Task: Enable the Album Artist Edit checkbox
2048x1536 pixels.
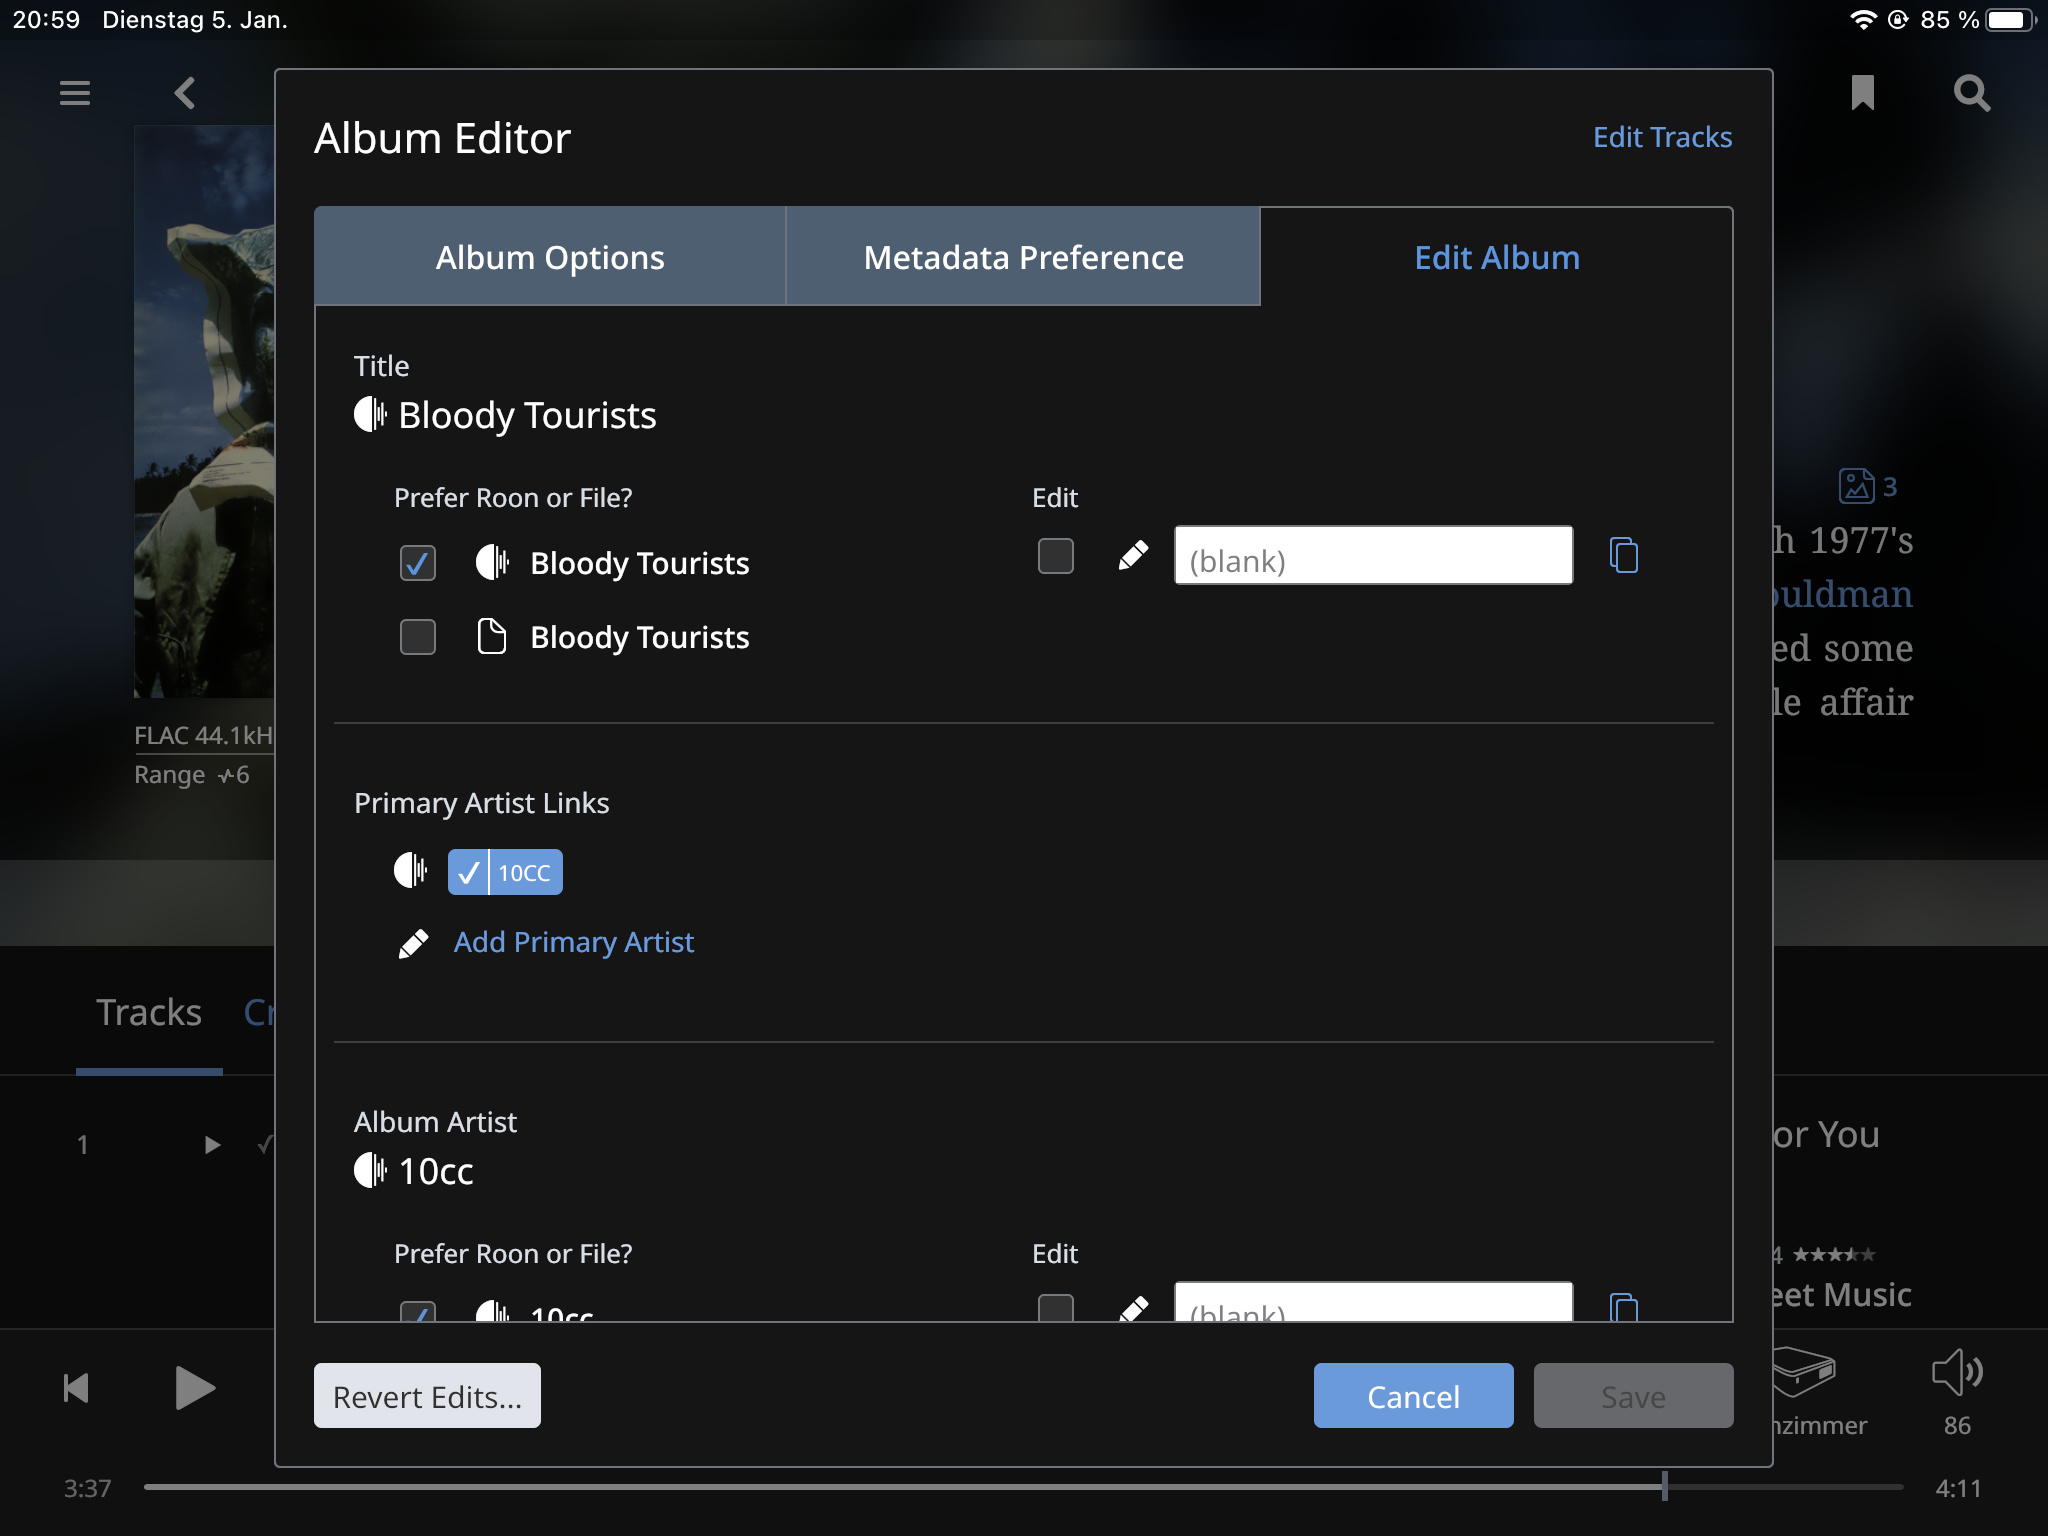Action: pos(1056,1308)
